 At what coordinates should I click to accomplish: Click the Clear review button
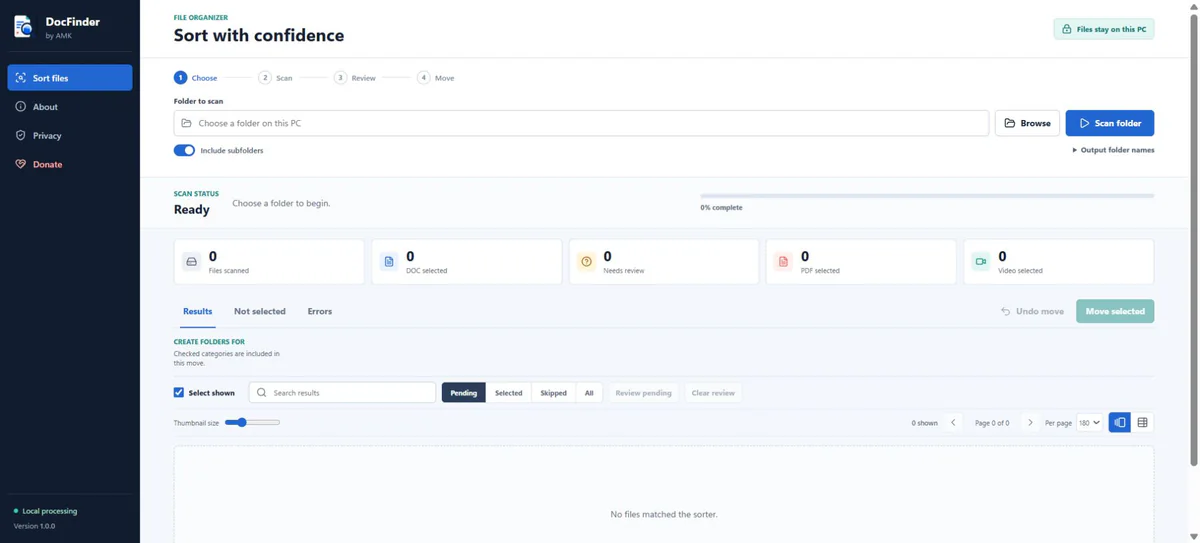tap(713, 393)
